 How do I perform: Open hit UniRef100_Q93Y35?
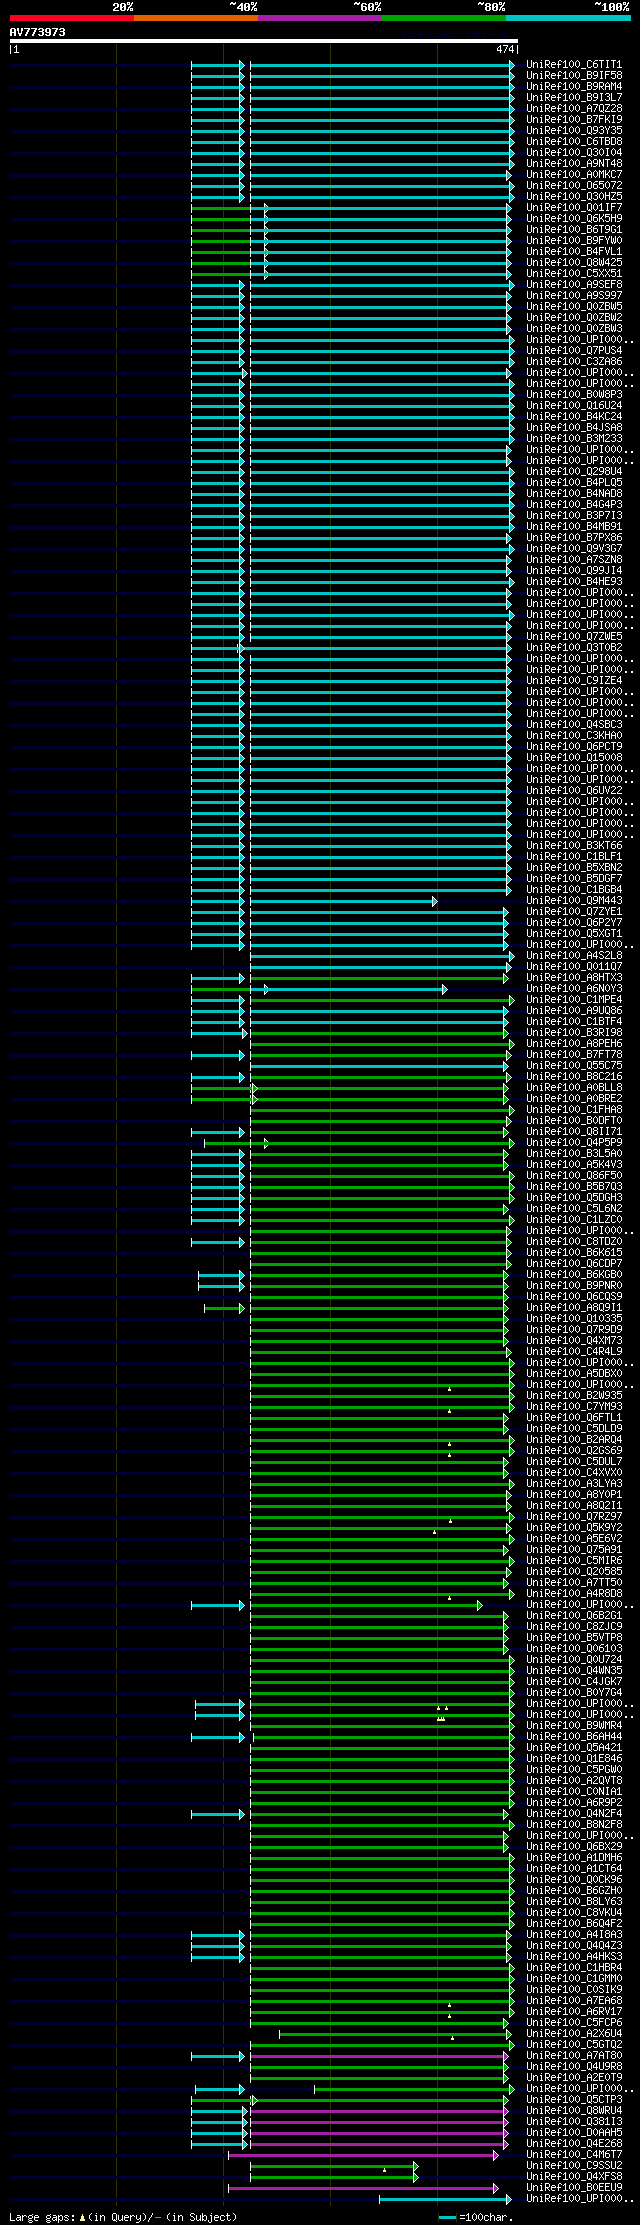[574, 131]
